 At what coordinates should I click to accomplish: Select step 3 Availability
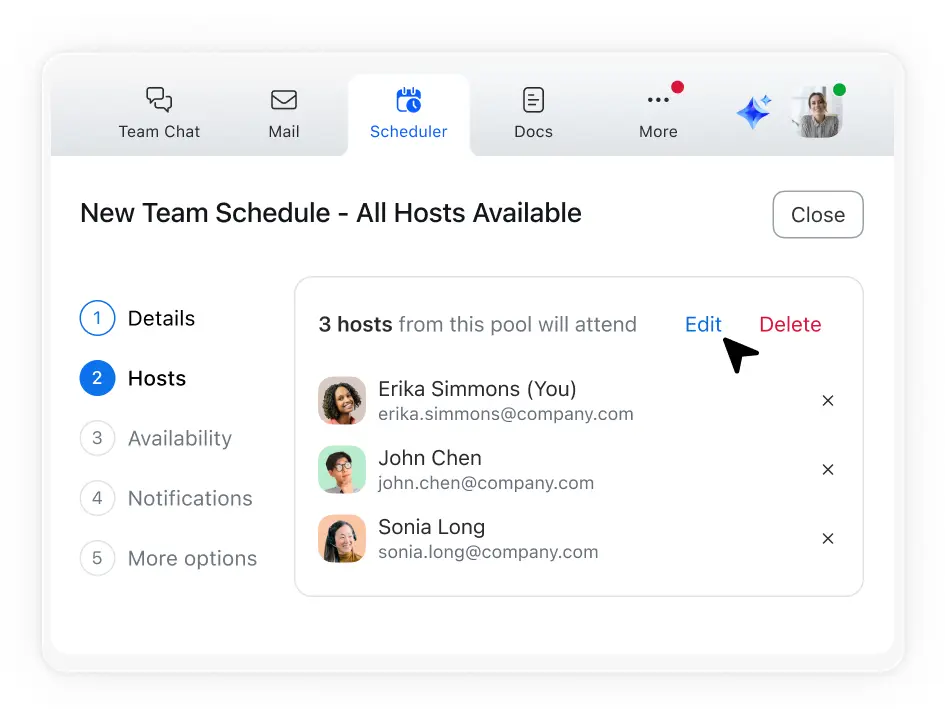(x=180, y=438)
